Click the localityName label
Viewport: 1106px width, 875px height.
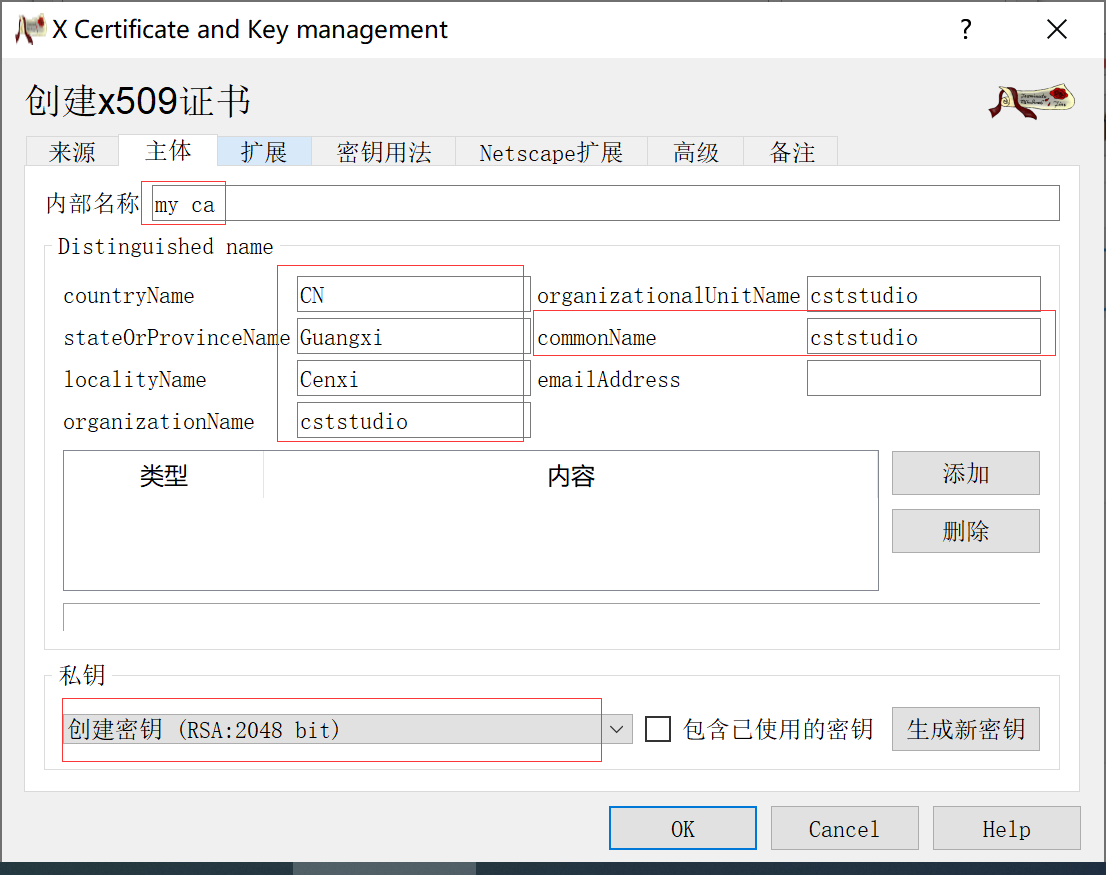click(x=135, y=380)
